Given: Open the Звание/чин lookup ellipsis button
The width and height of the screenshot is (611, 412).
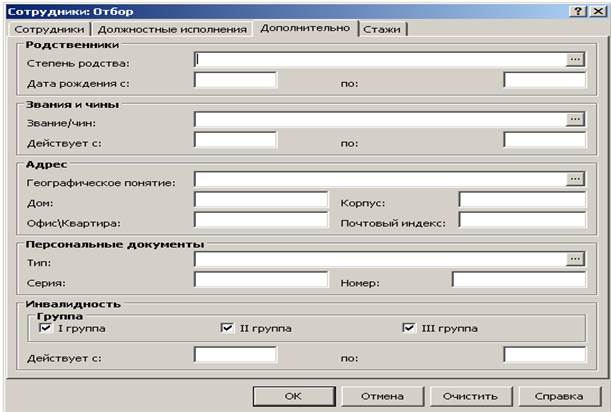Looking at the screenshot, I should 575,119.
